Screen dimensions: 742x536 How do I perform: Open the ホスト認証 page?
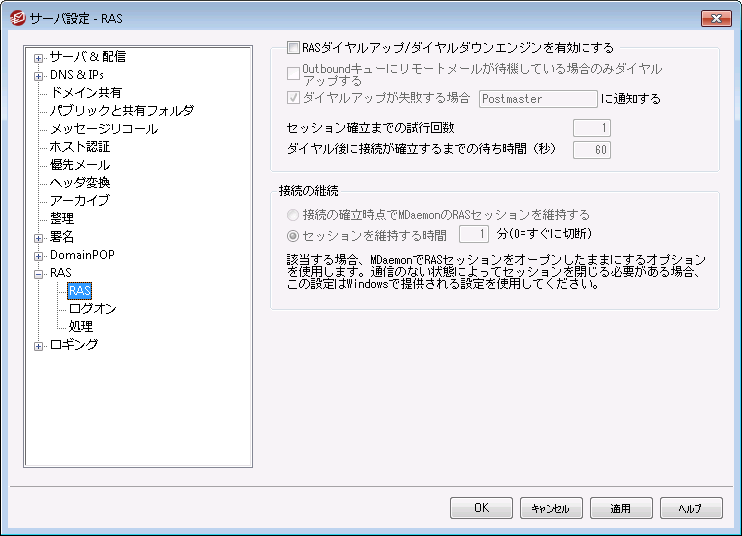coord(79,147)
